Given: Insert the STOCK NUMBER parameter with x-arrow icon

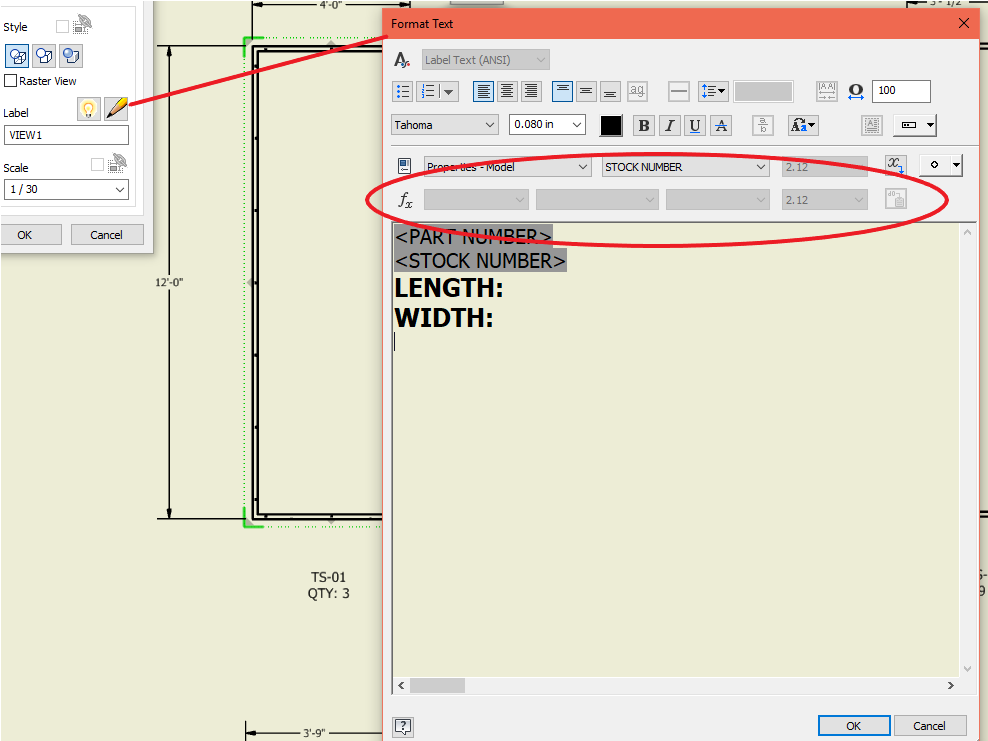Looking at the screenshot, I should click(x=895, y=164).
